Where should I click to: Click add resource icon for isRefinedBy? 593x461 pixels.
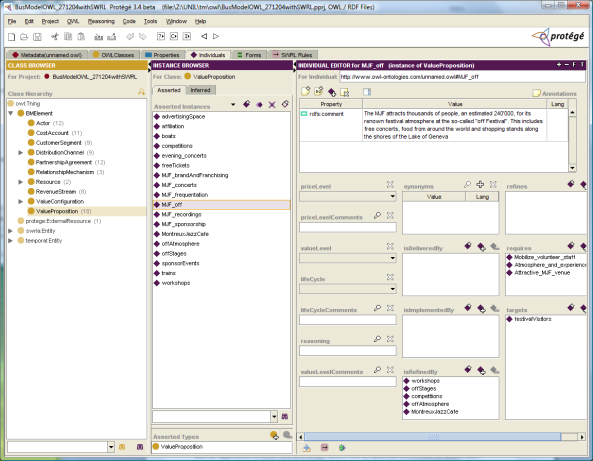coord(481,370)
